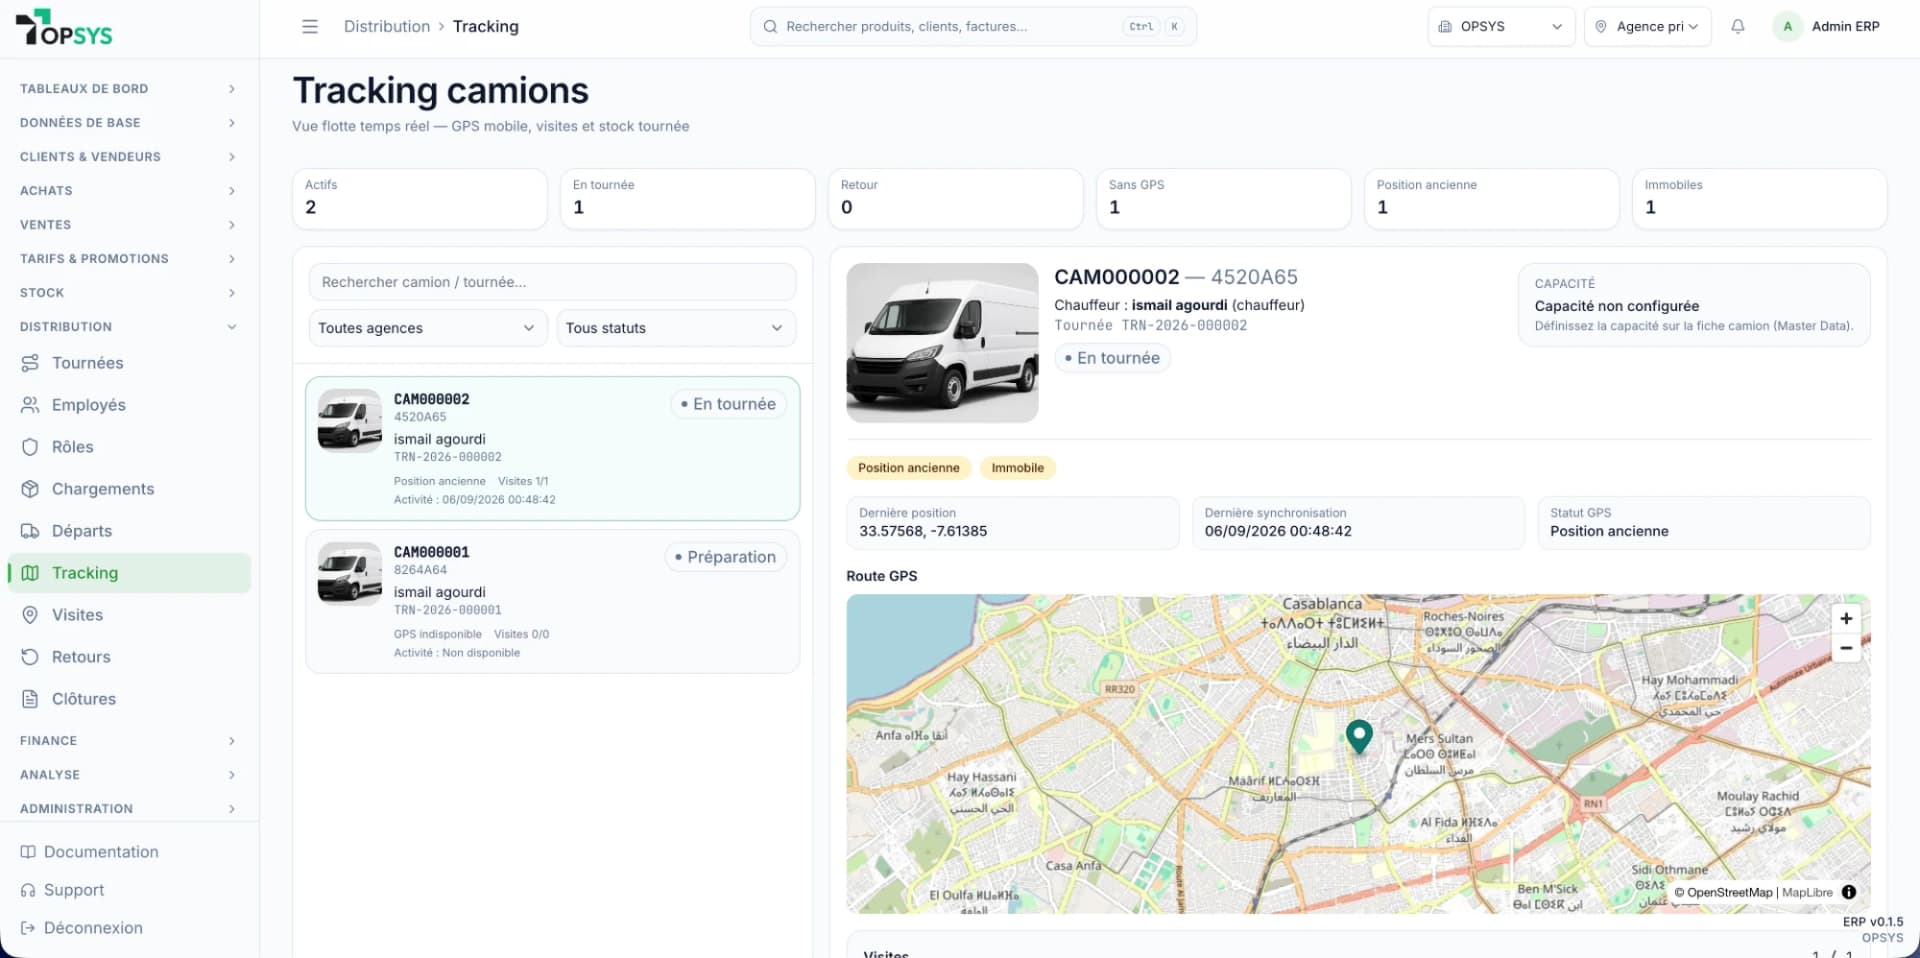Click the Employés people icon
The height and width of the screenshot is (958, 1920).
point(30,405)
